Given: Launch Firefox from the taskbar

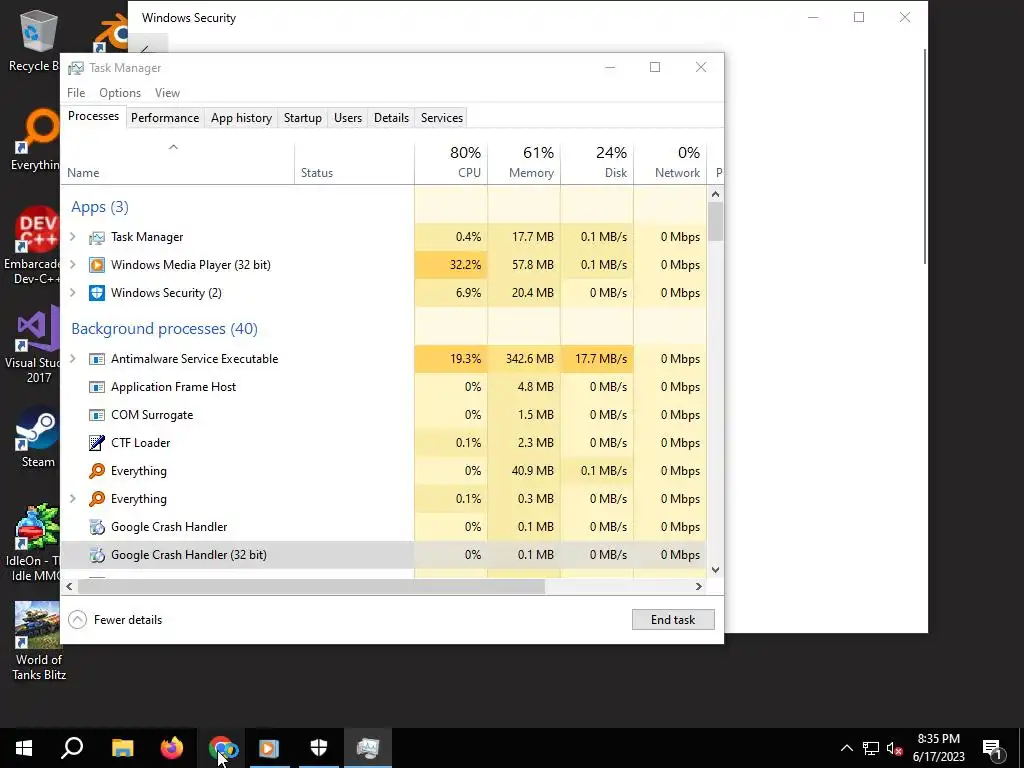Looking at the screenshot, I should 172,748.
